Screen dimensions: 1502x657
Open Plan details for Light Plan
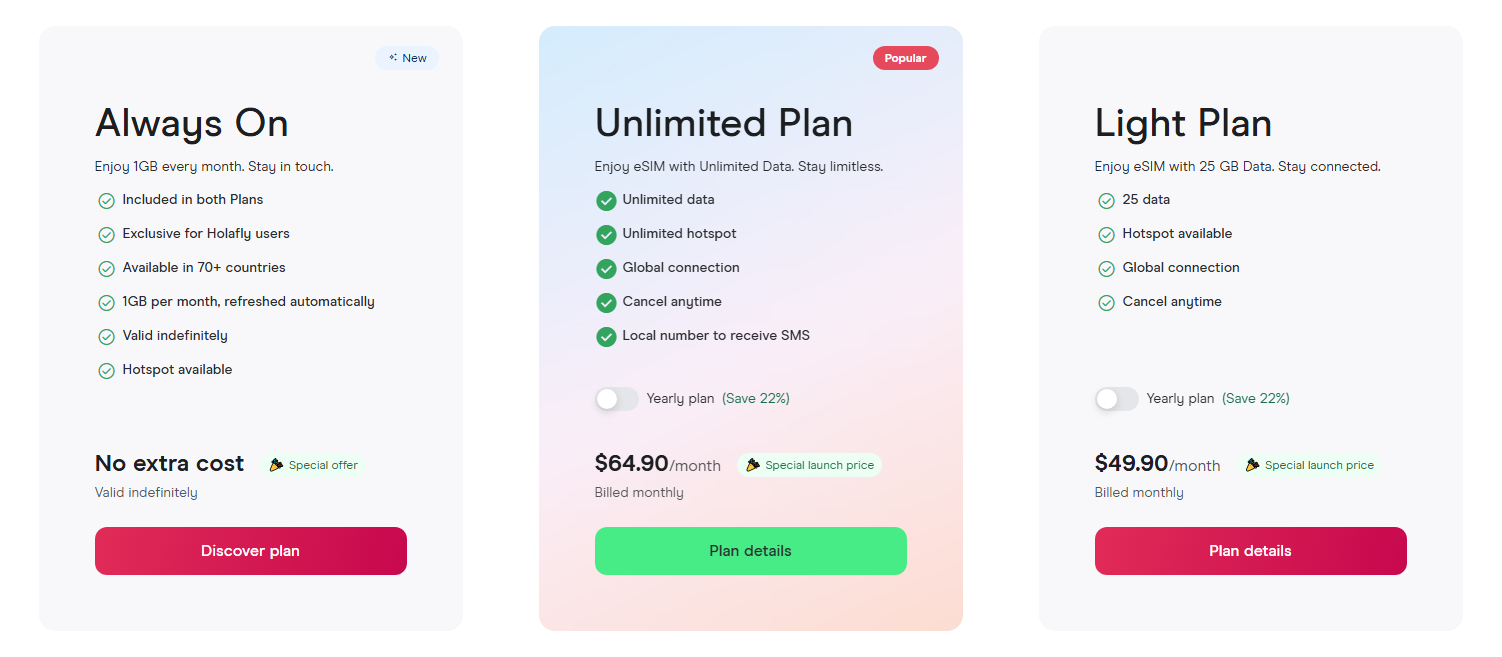click(1250, 551)
